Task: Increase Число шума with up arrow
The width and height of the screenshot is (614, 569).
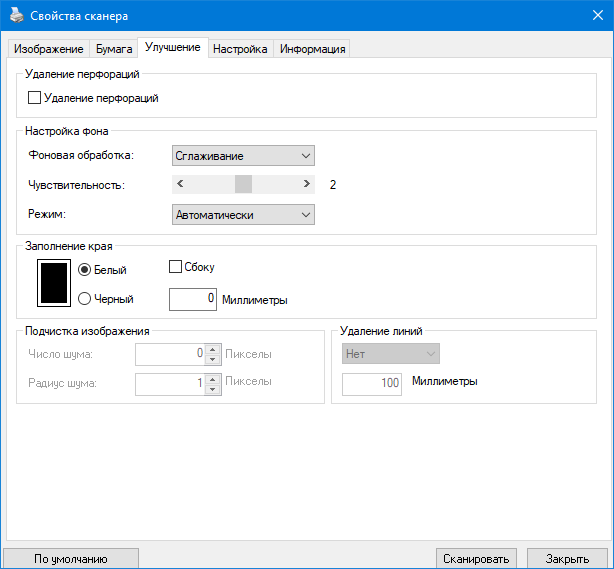Action: click(x=213, y=349)
